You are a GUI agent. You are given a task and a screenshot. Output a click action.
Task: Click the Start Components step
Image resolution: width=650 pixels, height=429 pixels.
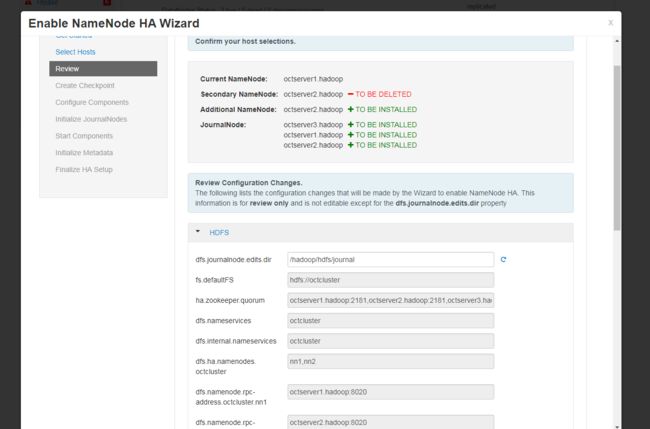[x=84, y=136]
